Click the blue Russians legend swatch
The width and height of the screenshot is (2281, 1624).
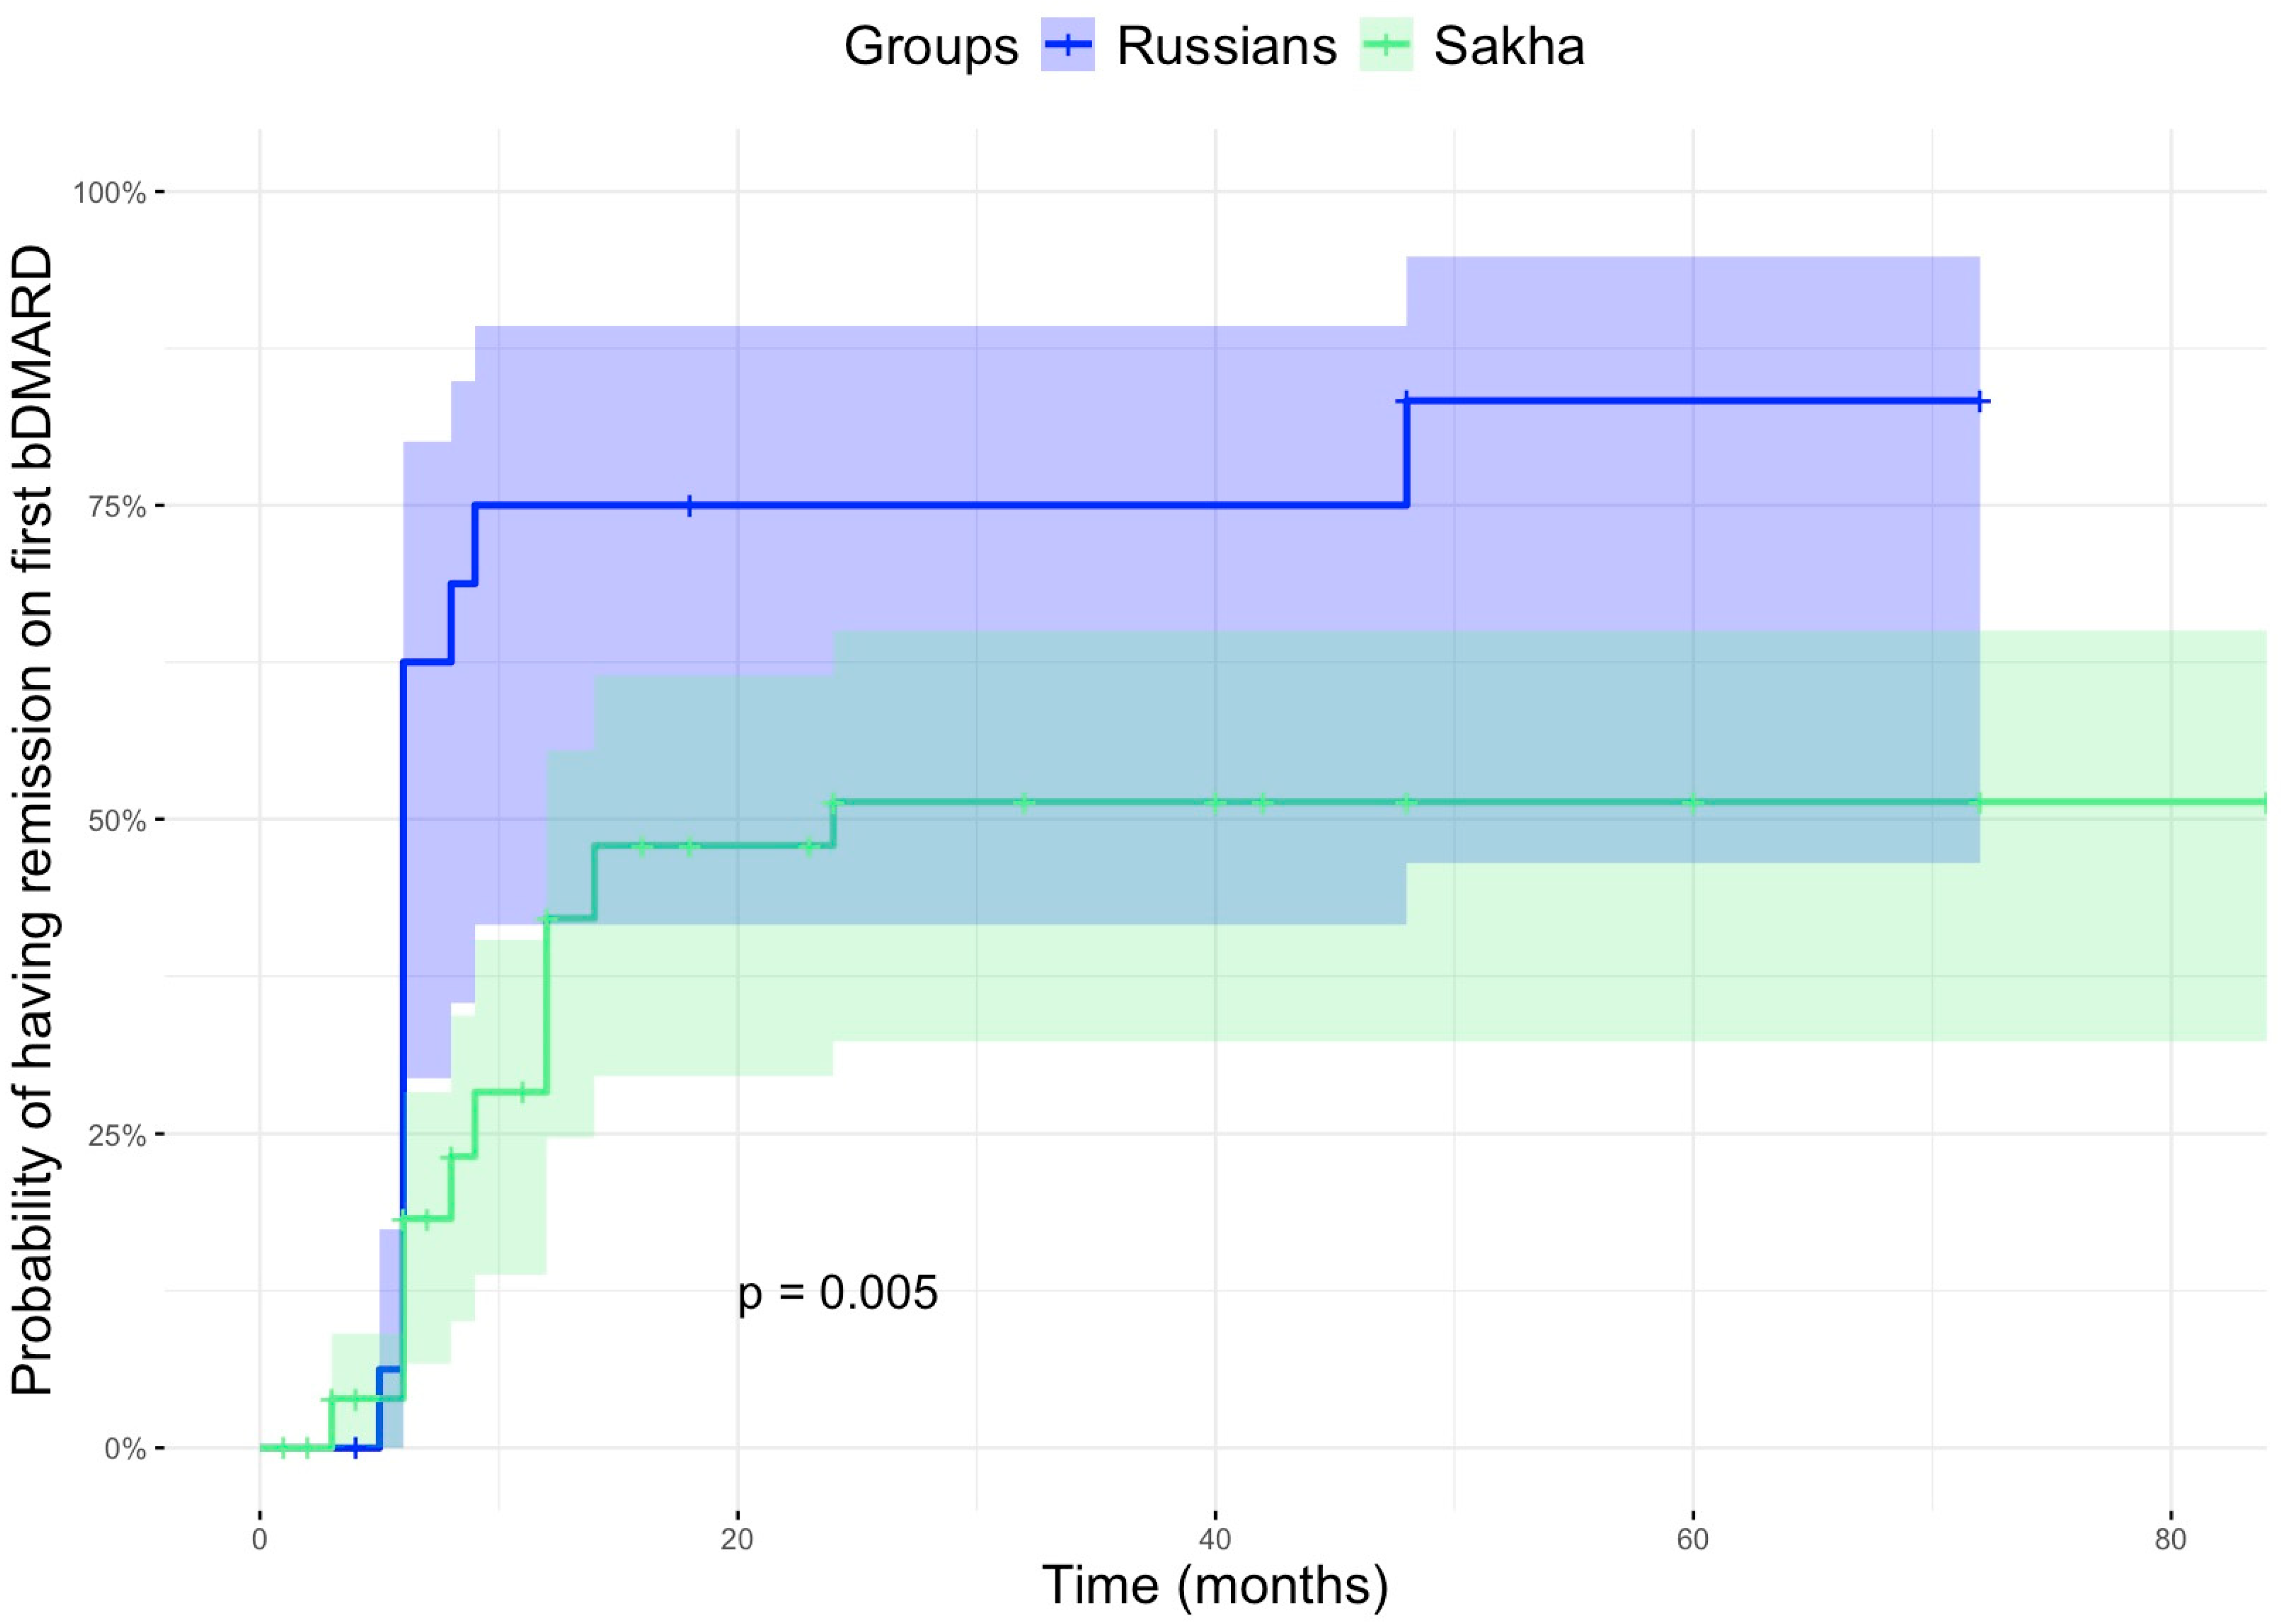1067,46
